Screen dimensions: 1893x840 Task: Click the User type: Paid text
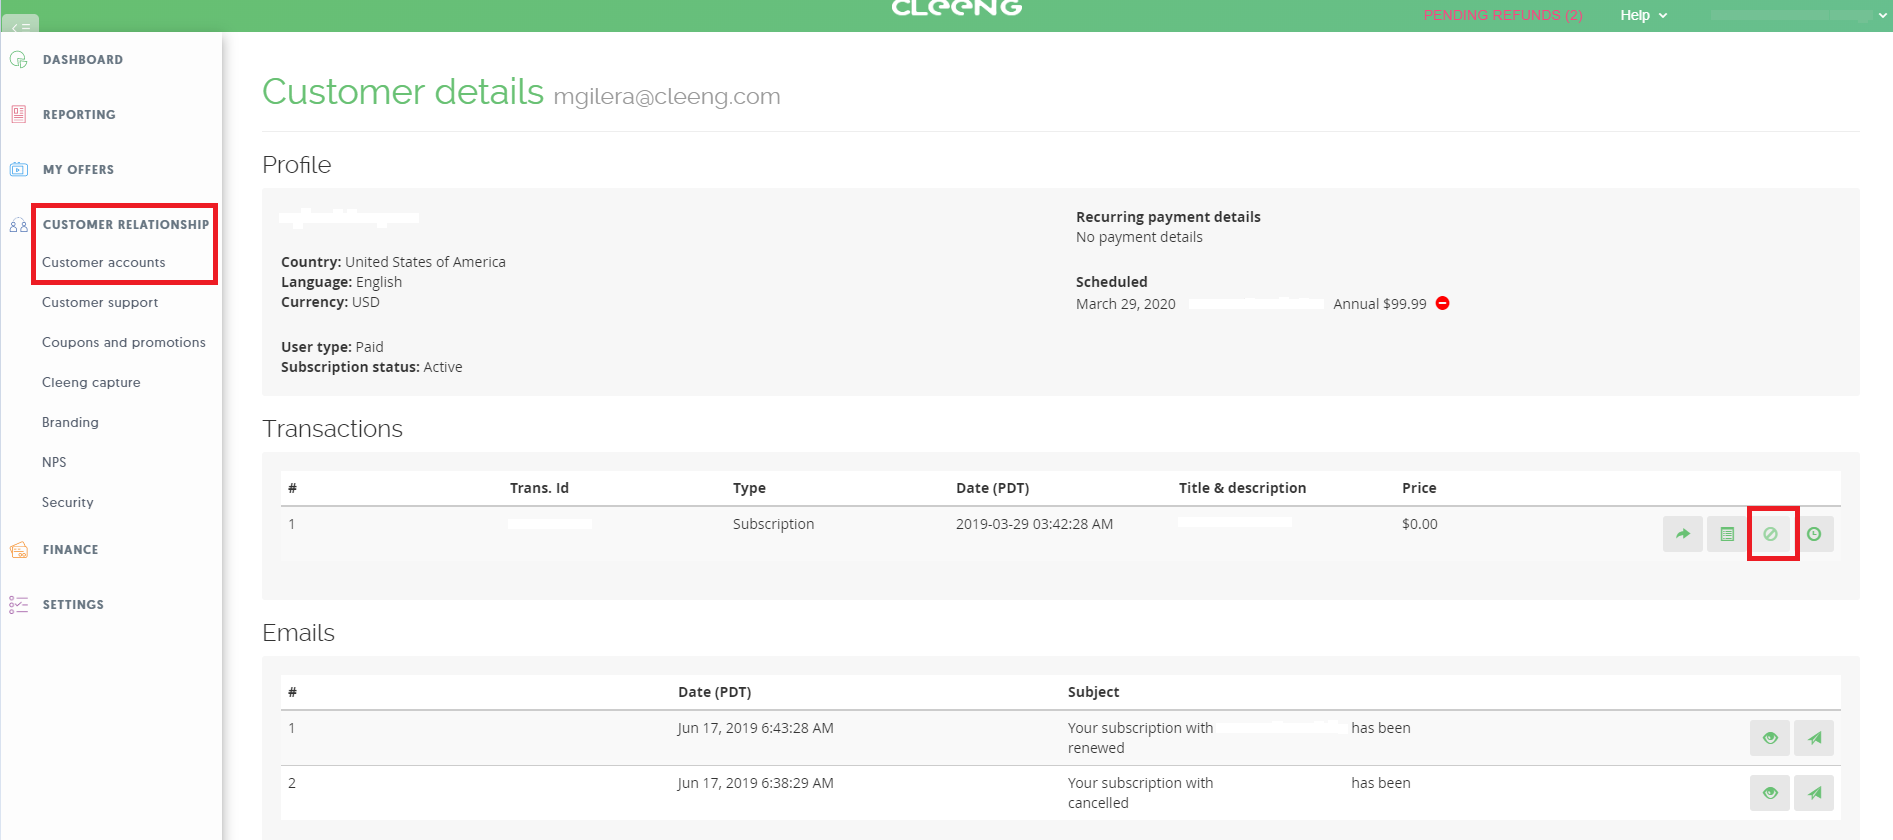(x=332, y=347)
